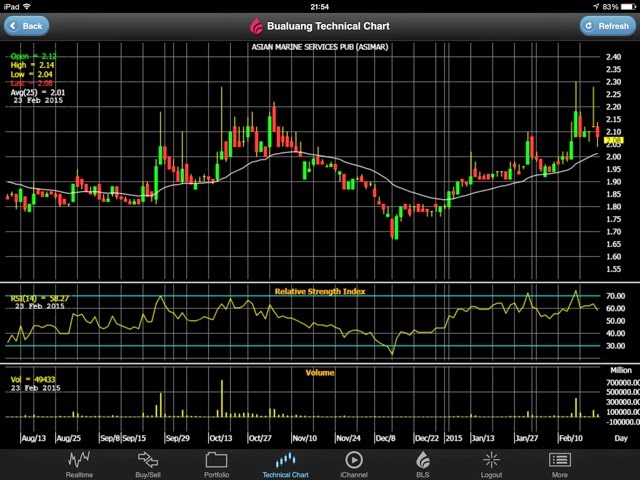Tap the Open = 2.12 value
The height and width of the screenshot is (480, 640).
pyautogui.click(x=33, y=56)
